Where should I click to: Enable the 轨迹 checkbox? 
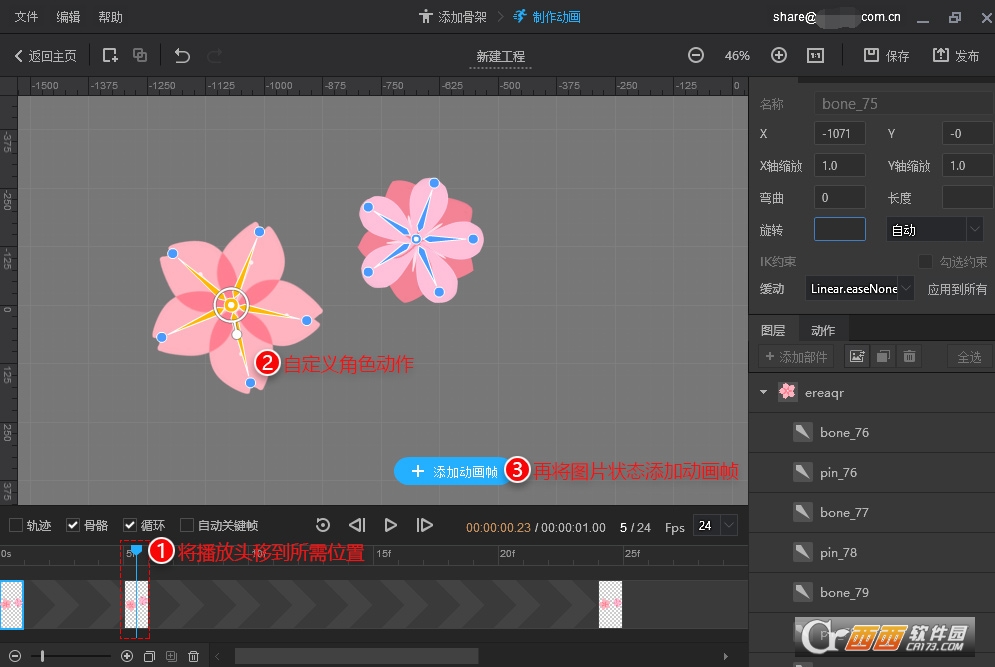(x=16, y=525)
